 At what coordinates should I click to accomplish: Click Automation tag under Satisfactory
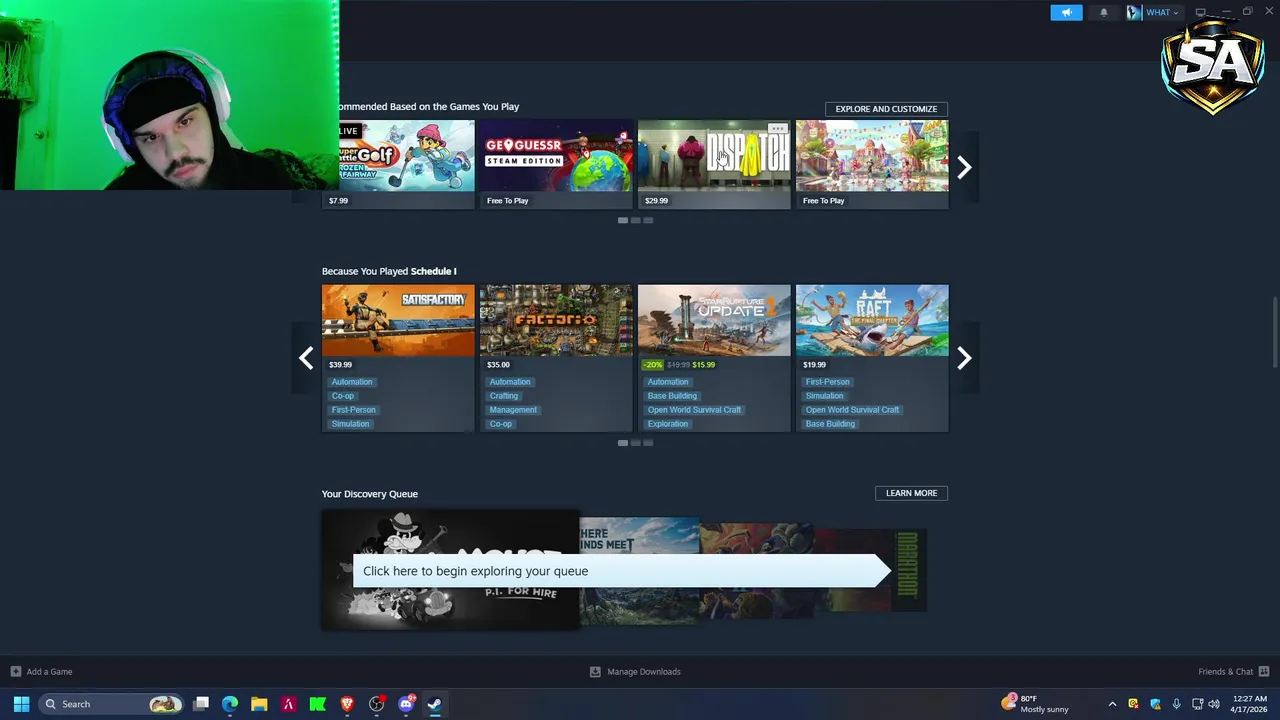pos(352,382)
